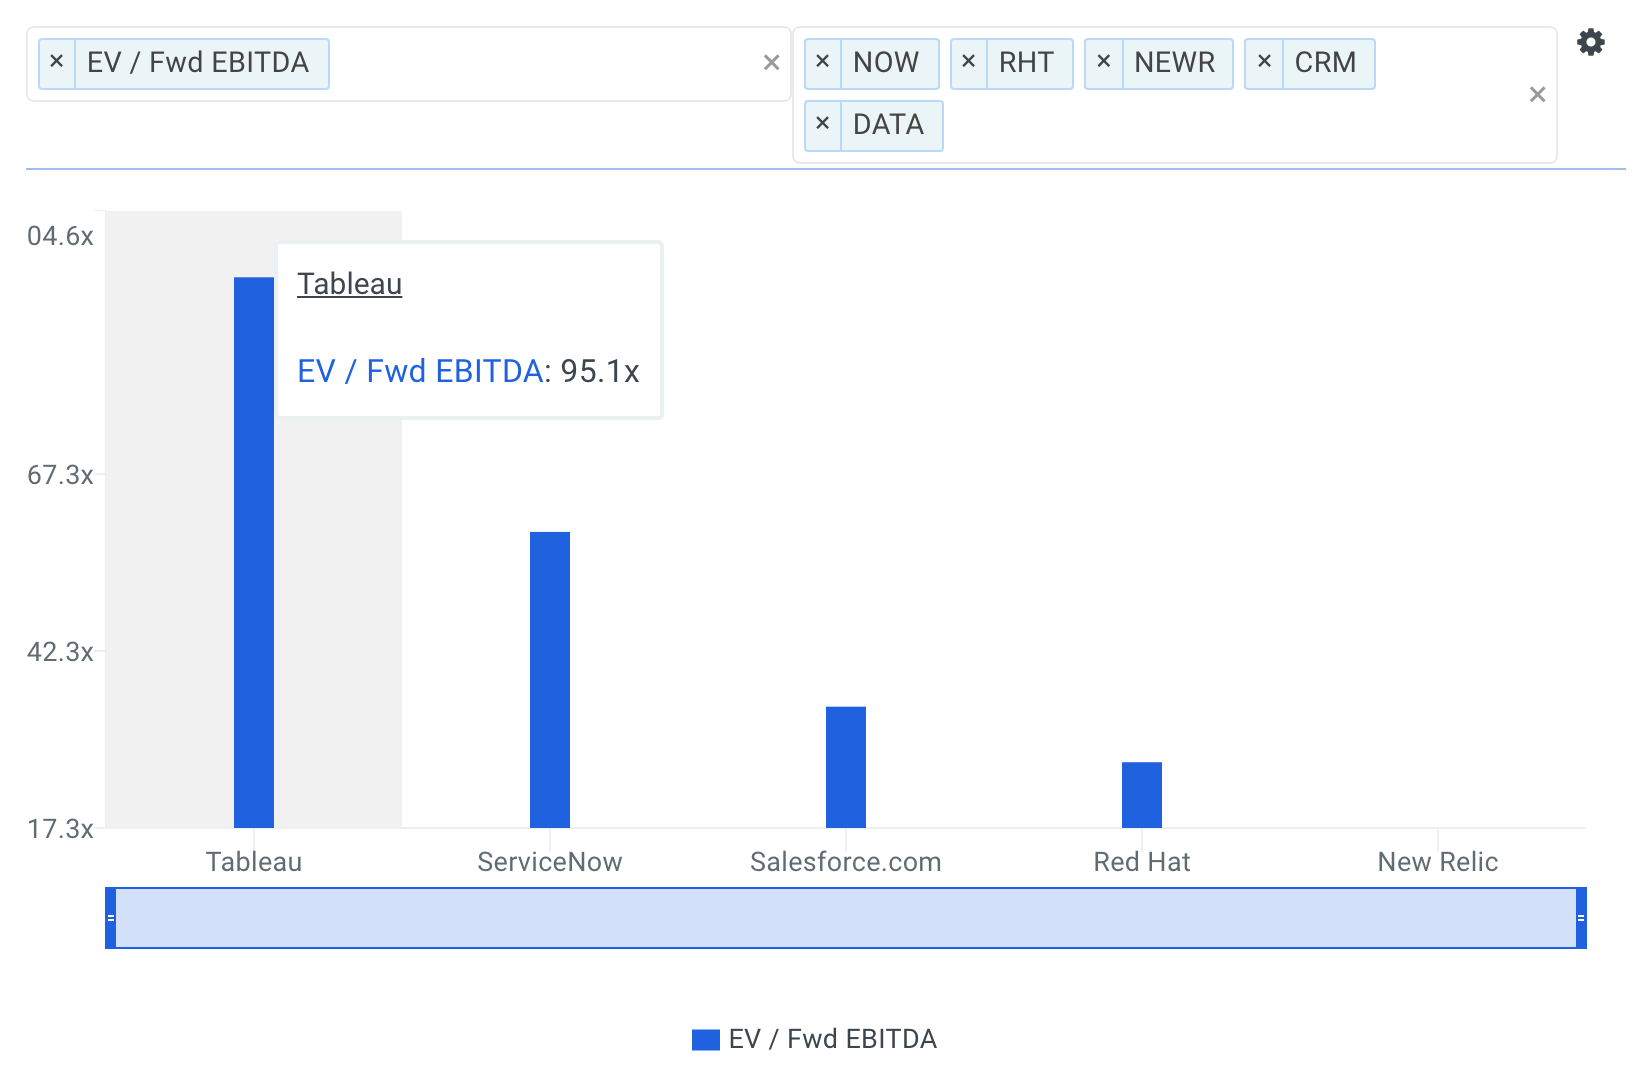Click the left handle of range navigator
This screenshot has width=1650, height=1080.
coord(111,918)
